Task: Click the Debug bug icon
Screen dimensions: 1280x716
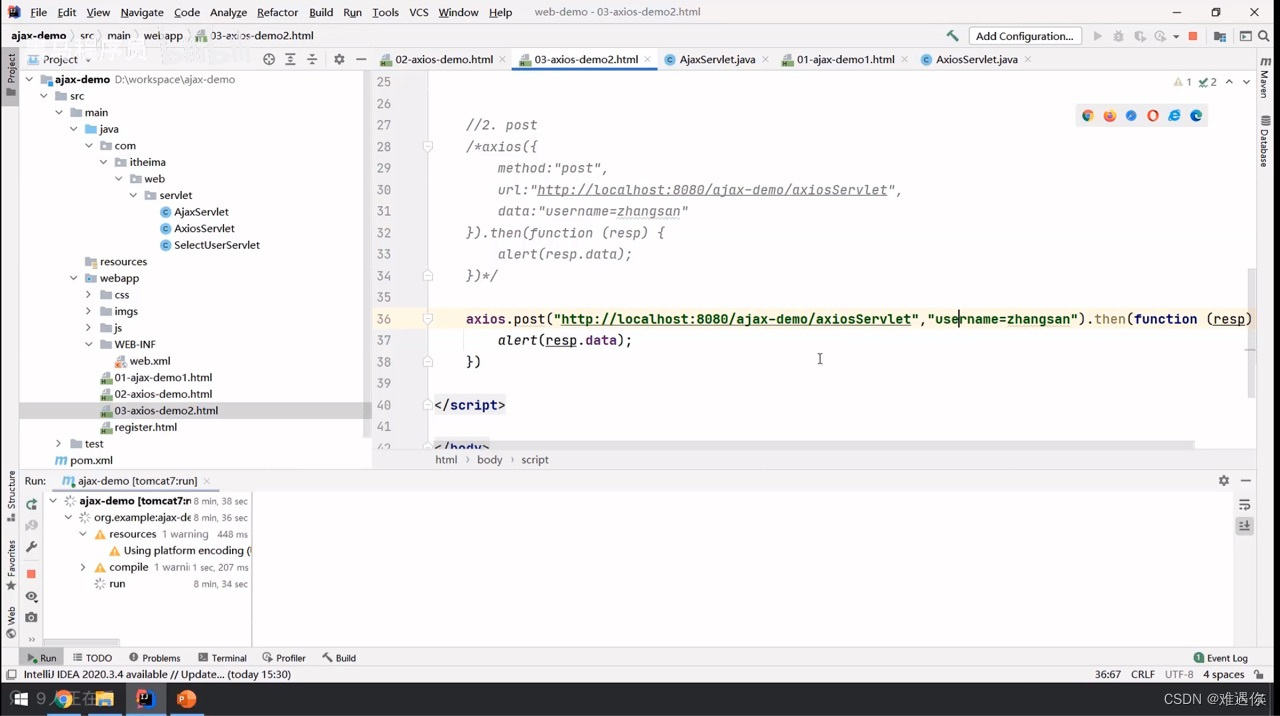Action: [1118, 36]
